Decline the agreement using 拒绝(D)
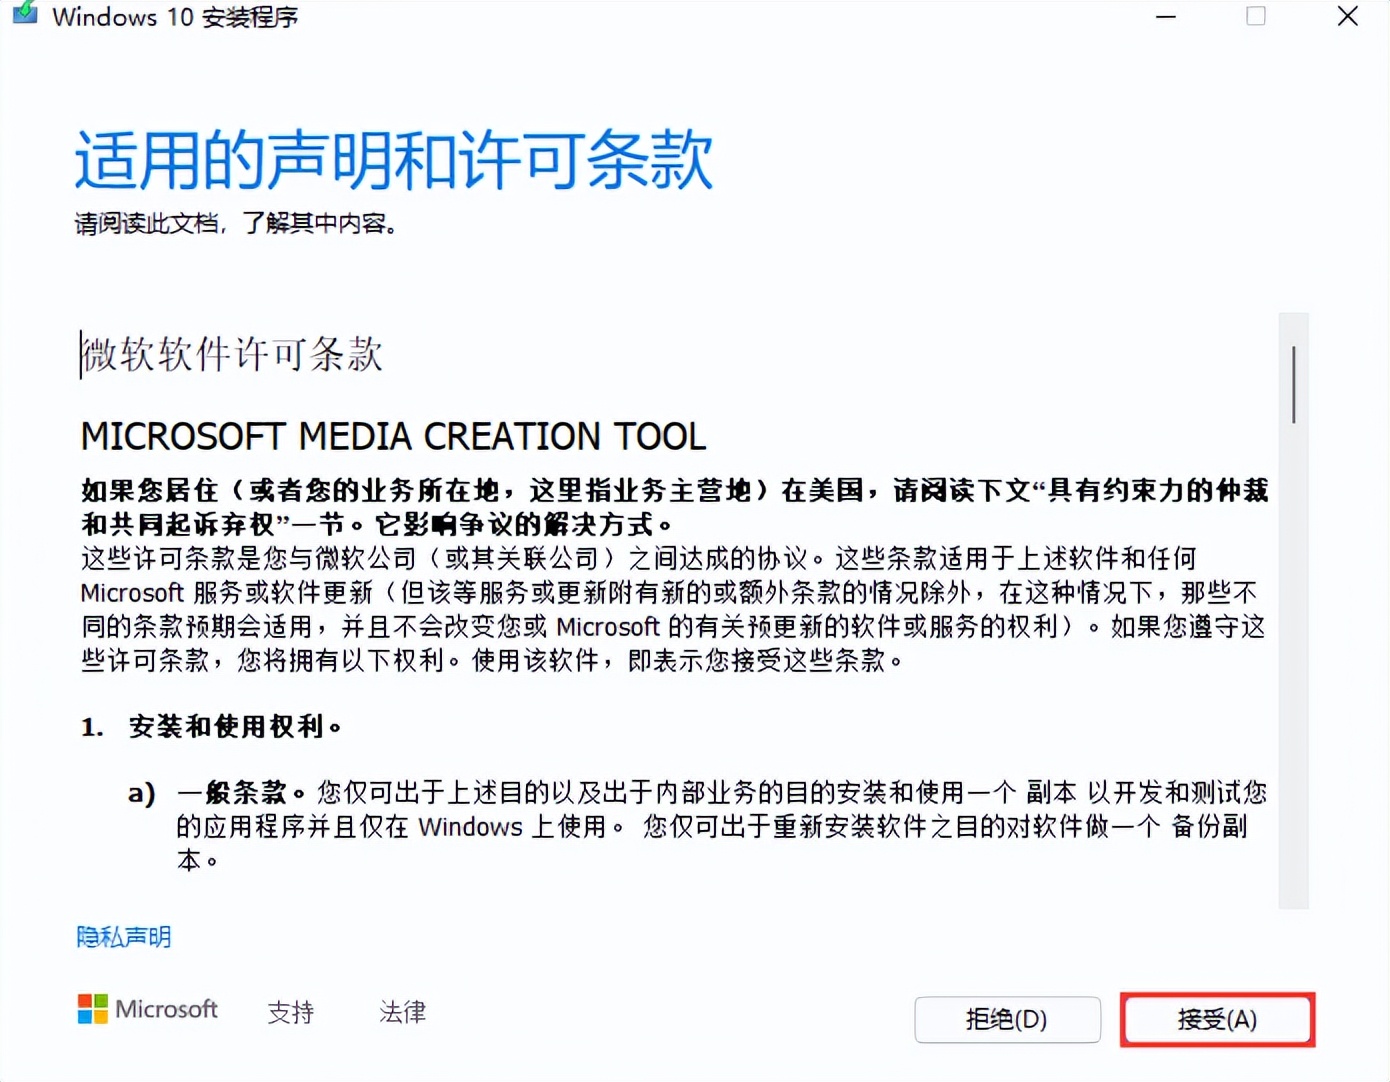The image size is (1390, 1082). tap(1006, 1020)
